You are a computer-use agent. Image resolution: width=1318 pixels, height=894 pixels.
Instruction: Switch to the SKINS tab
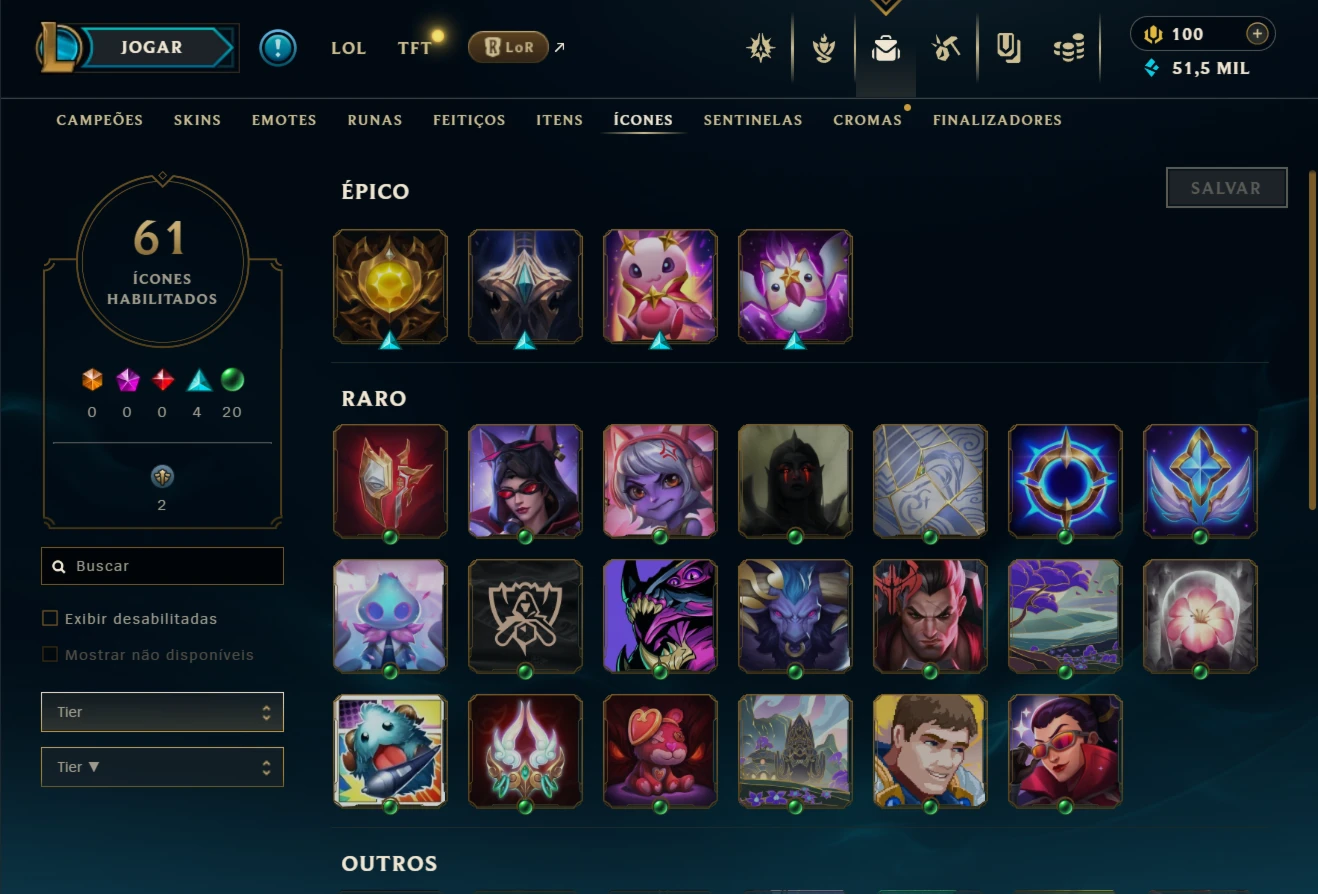[x=197, y=120]
